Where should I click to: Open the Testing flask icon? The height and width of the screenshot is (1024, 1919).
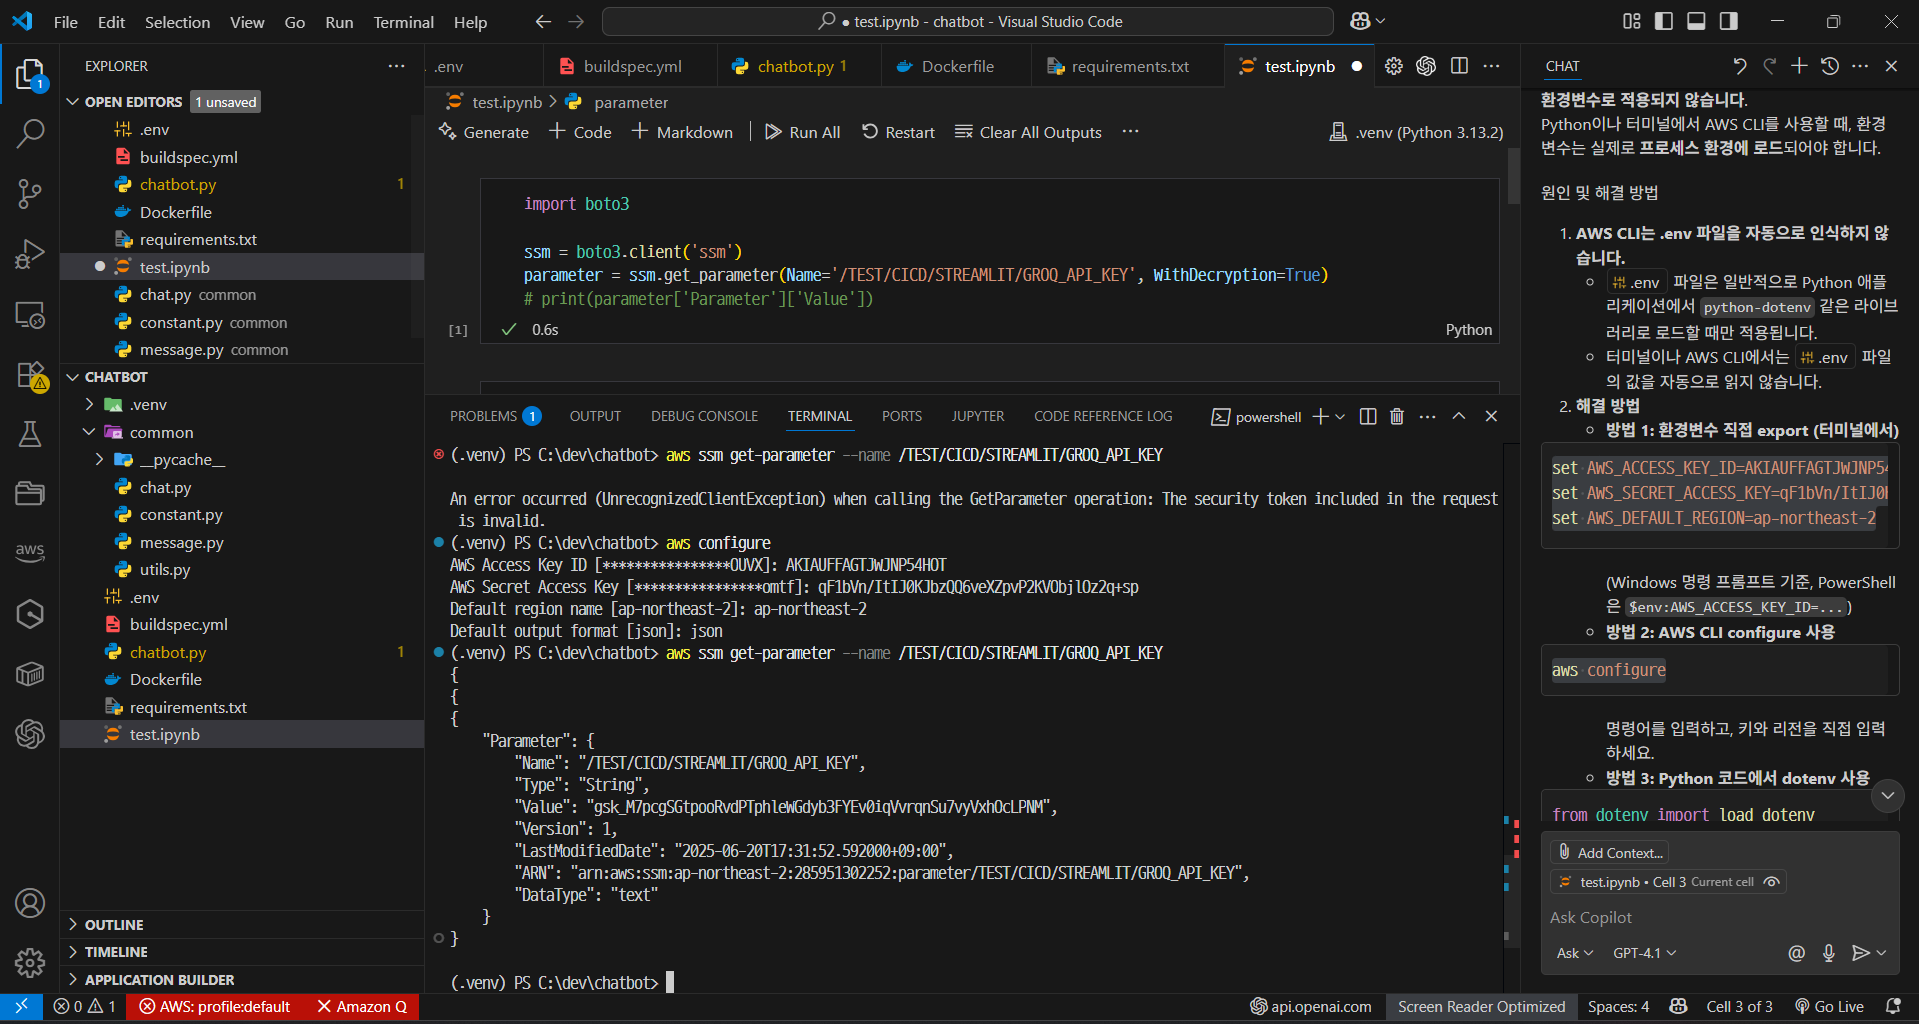pyautogui.click(x=30, y=434)
